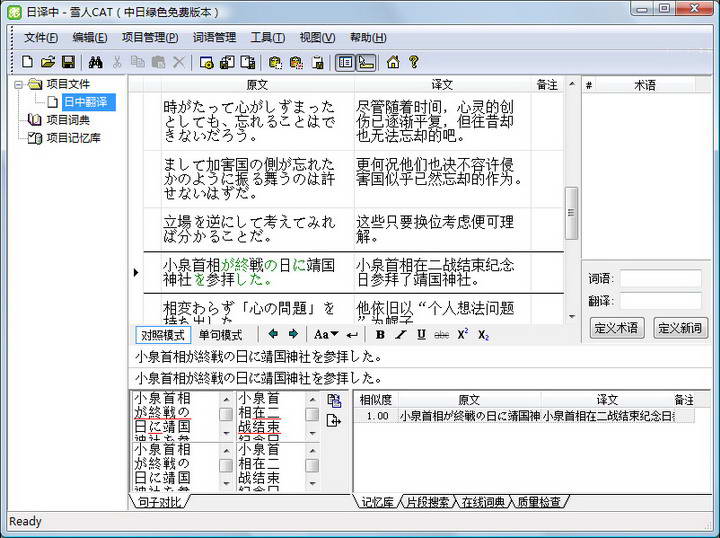The height and width of the screenshot is (538, 720).
Task: Collapse the 项目文件 tree node
Action: tap(20, 84)
